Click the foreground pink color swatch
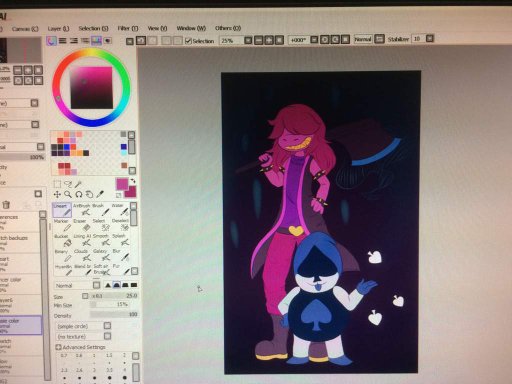This screenshot has height=384, width=512. pos(122,184)
